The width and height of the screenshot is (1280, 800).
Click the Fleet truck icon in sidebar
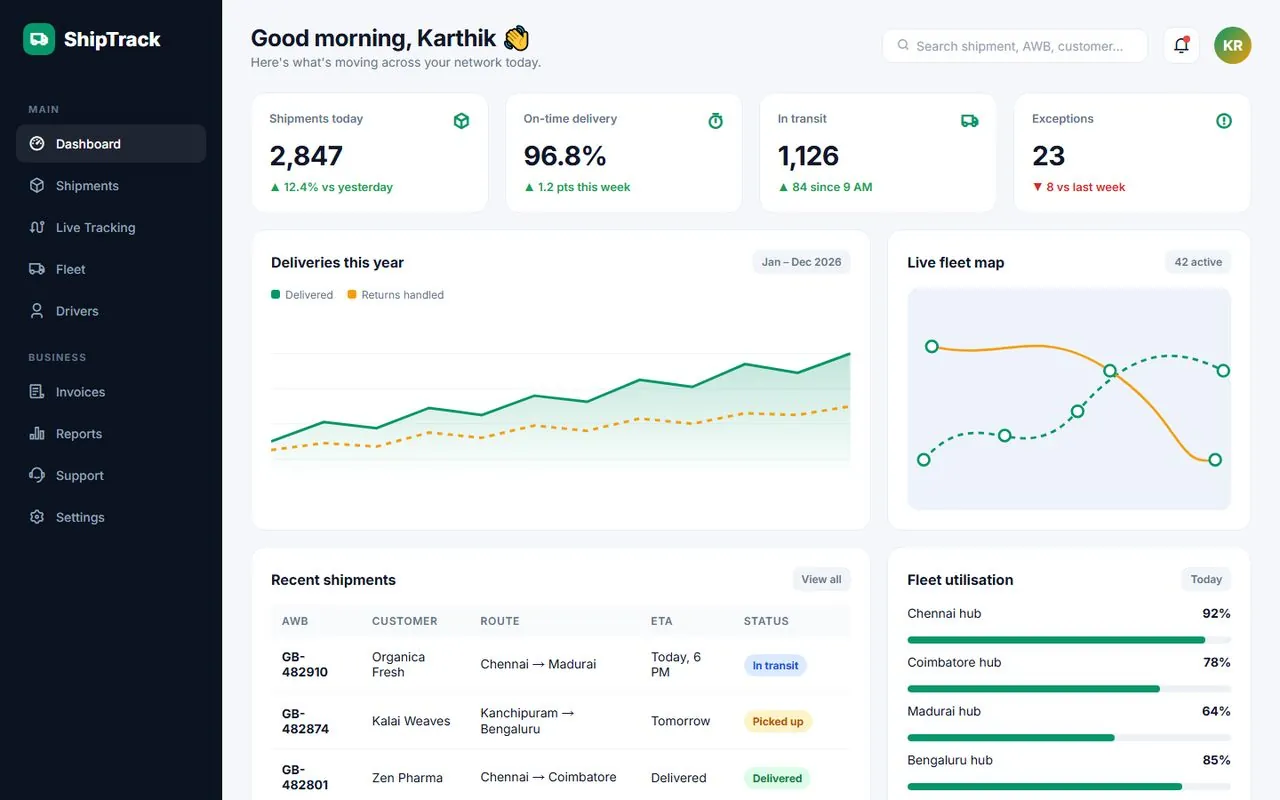(x=37, y=270)
